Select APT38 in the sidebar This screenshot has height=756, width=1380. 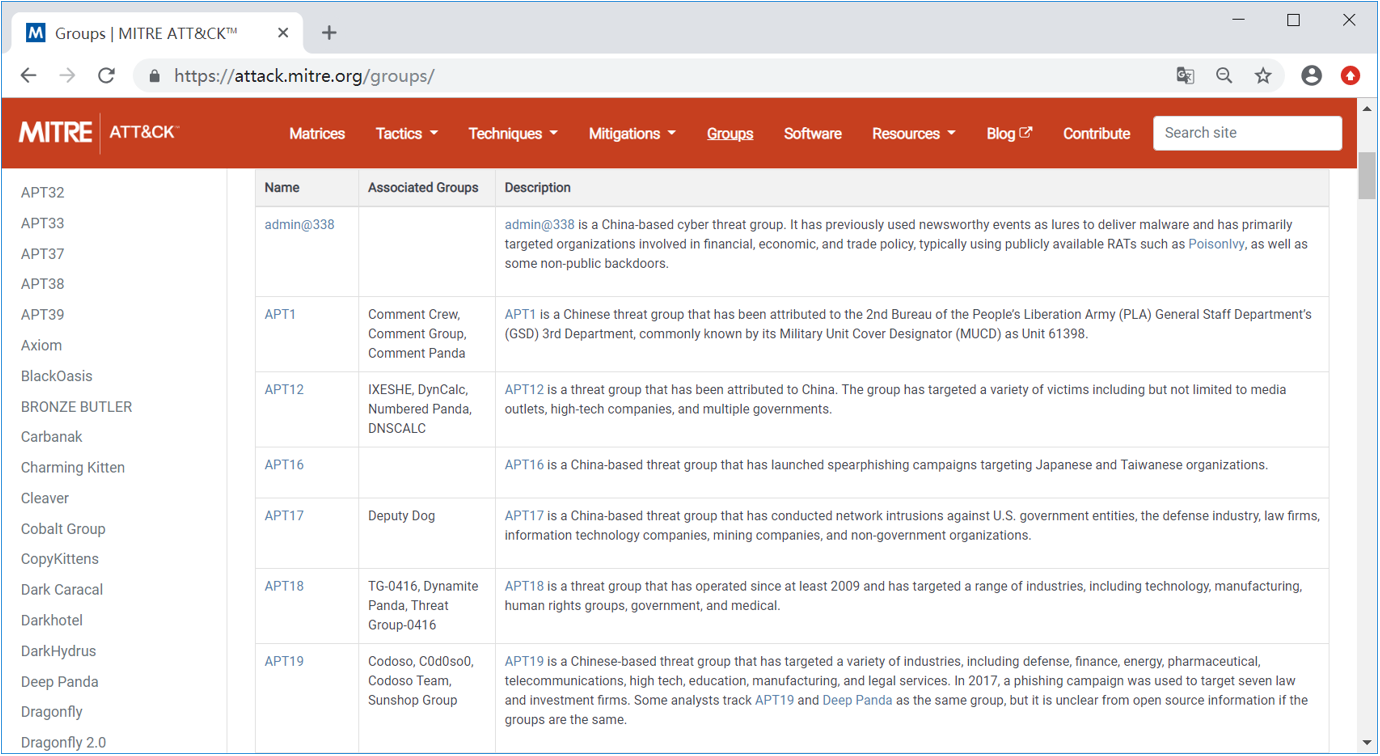tap(43, 284)
